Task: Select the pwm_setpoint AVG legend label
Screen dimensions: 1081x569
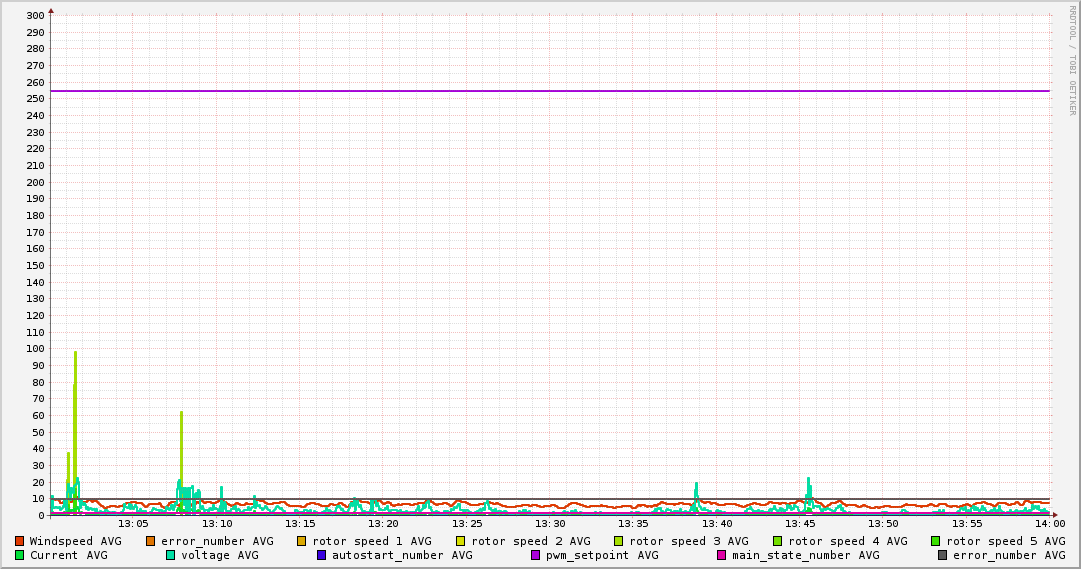Action: tap(603, 555)
